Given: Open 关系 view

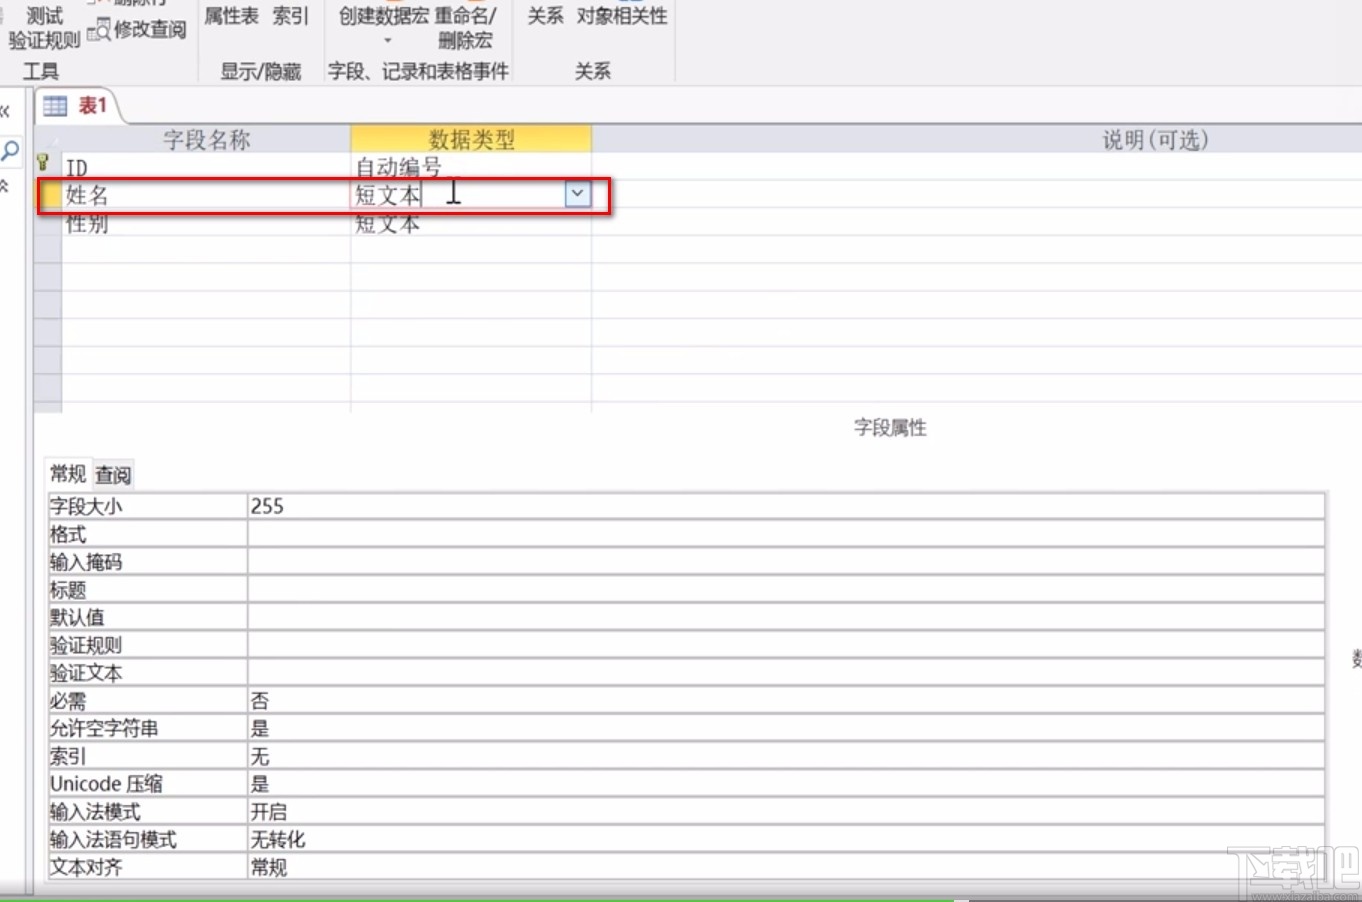Looking at the screenshot, I should click(545, 16).
